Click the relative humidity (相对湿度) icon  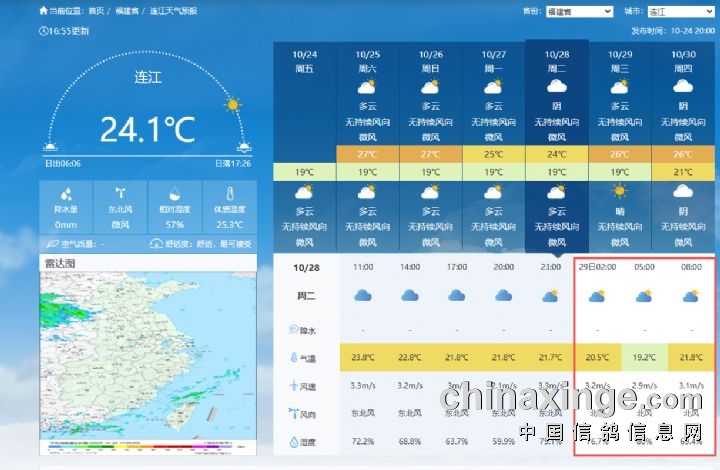tap(174, 194)
